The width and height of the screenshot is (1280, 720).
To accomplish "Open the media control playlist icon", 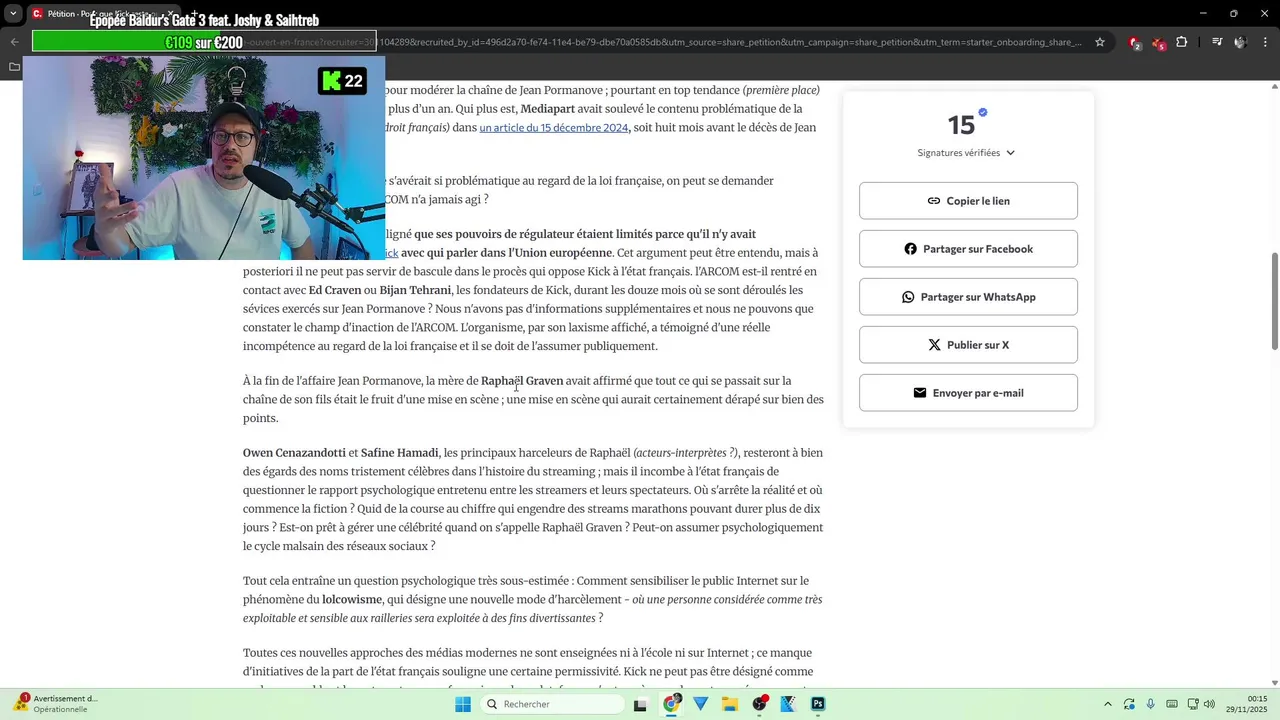I will (1217, 42).
